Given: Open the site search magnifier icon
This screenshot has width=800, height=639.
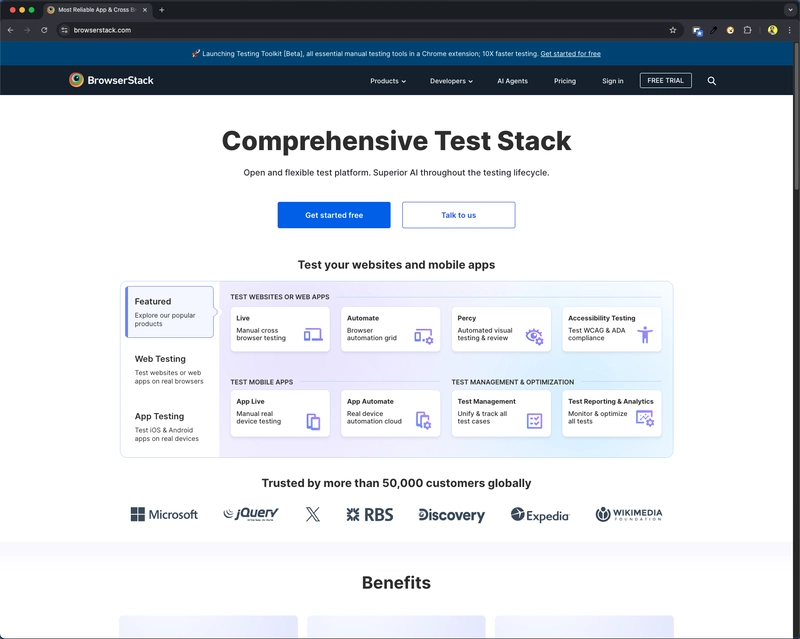Looking at the screenshot, I should pos(711,81).
